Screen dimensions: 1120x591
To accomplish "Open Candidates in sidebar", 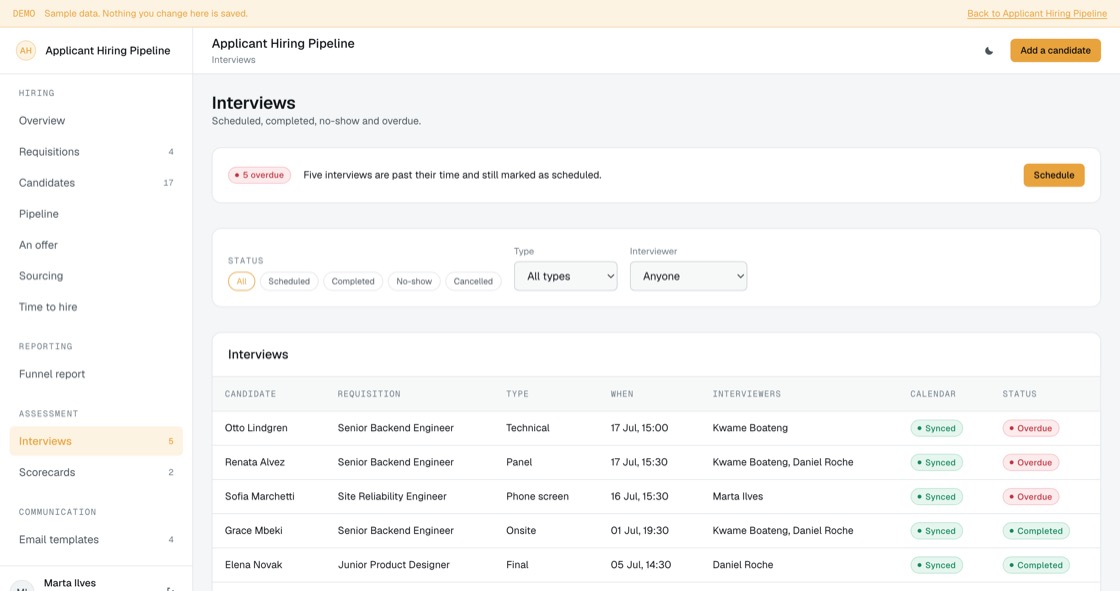I will 96,183.
